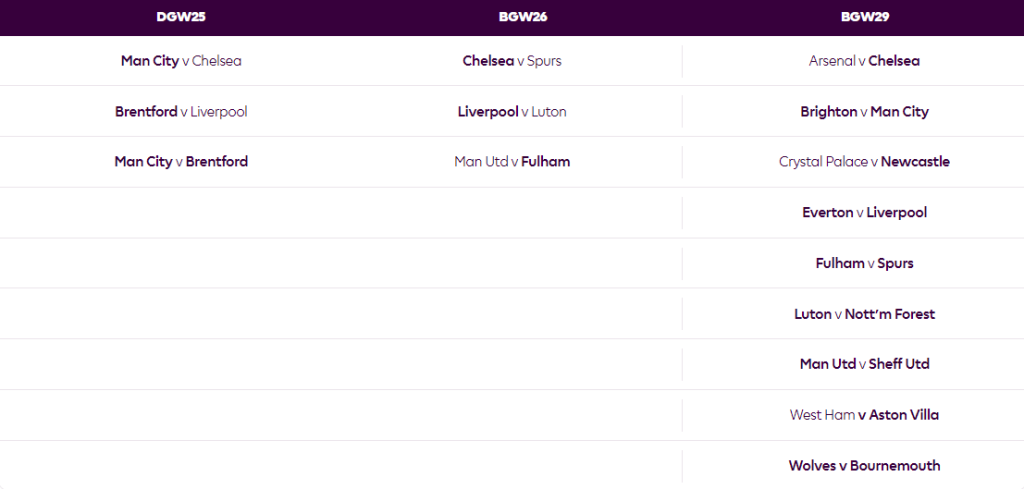This screenshot has width=1024, height=489.
Task: Select Man City v Chelsea fixture
Action: [181, 61]
